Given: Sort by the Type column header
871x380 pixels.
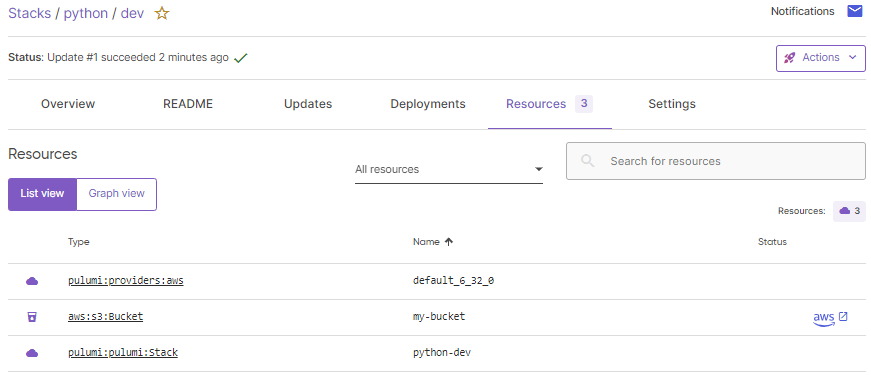Looking at the screenshot, I should coord(78,242).
